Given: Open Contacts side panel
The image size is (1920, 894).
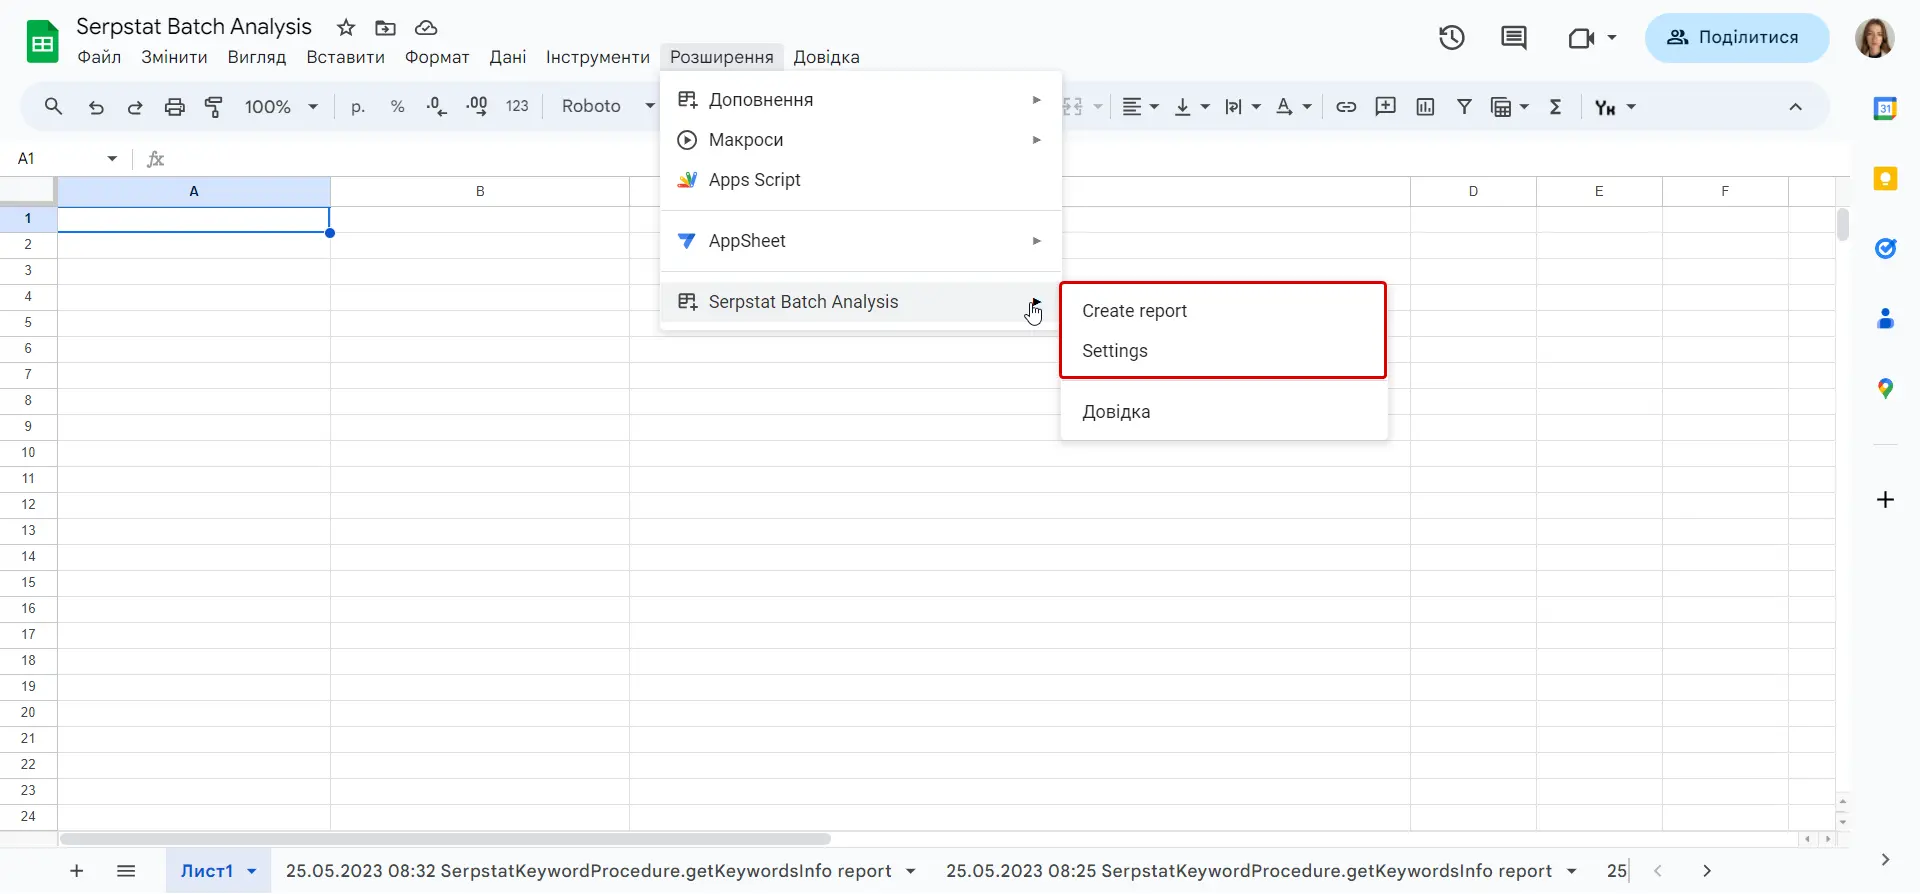Looking at the screenshot, I should pos(1885,319).
